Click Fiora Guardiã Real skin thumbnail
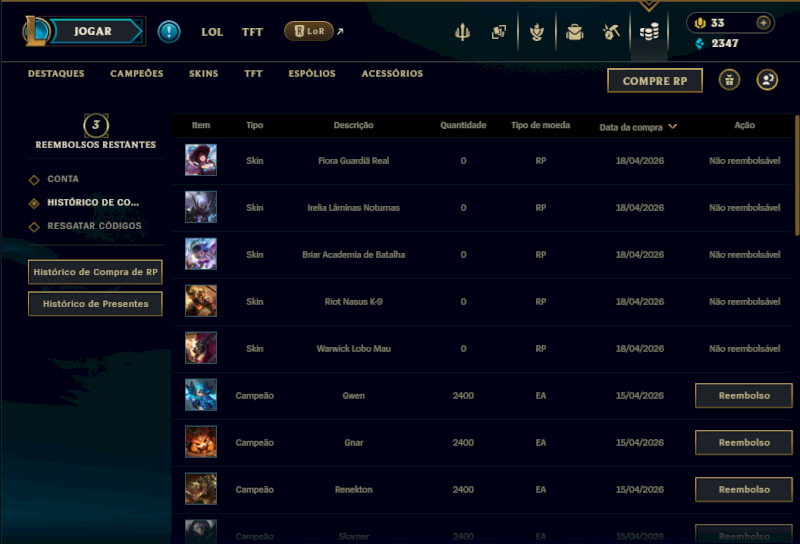This screenshot has height=544, width=800. pos(201,160)
